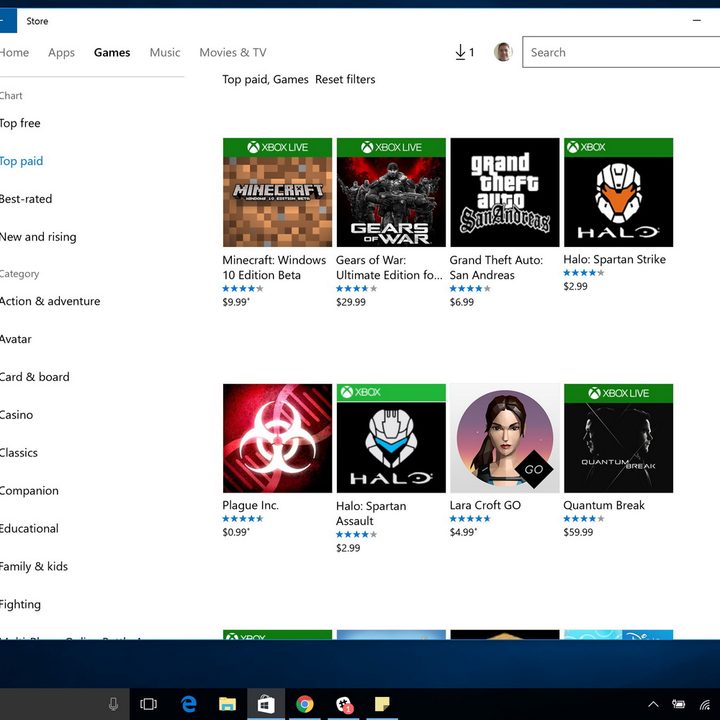Open Minecraft Windows 10 Edition thumbnail

click(277, 192)
